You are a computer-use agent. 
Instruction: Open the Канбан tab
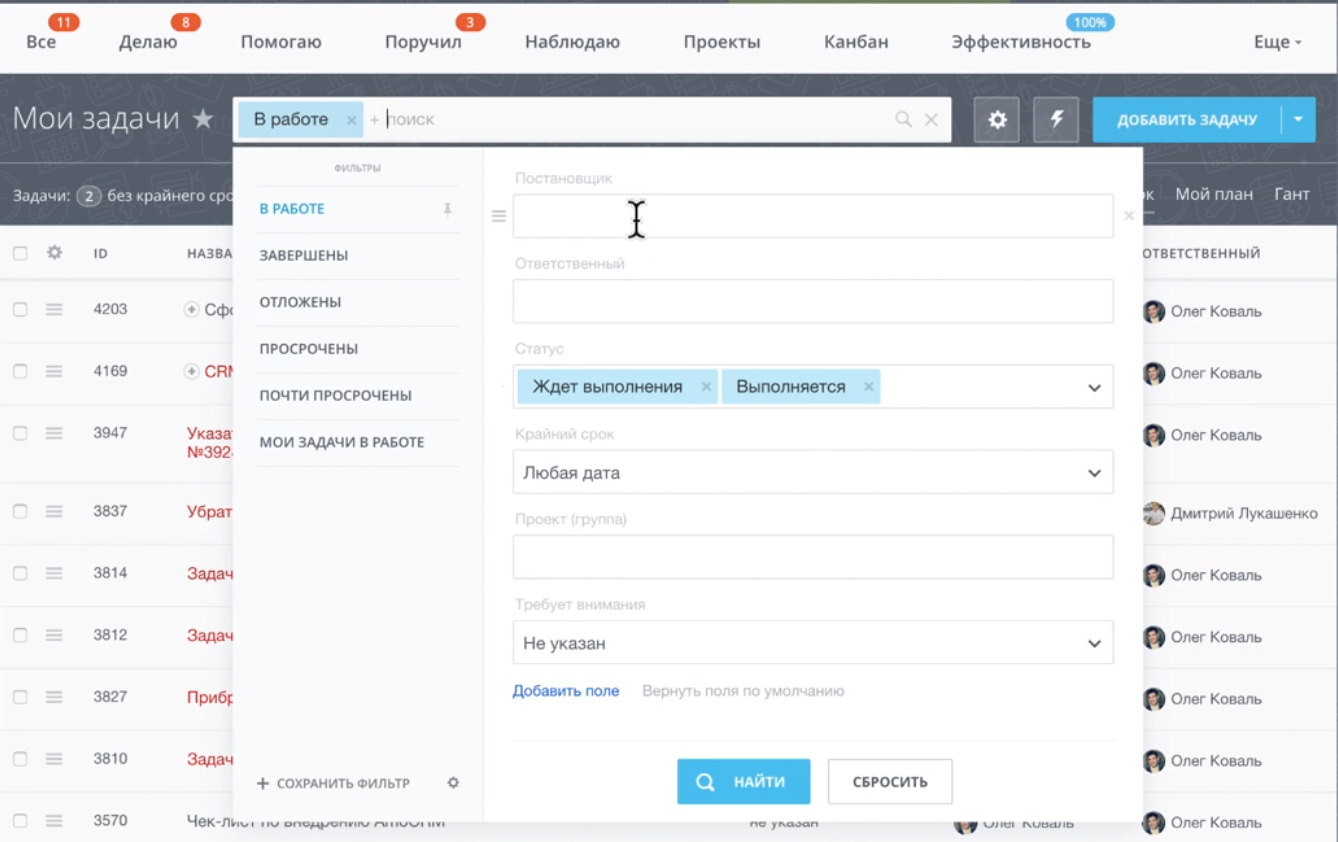856,42
